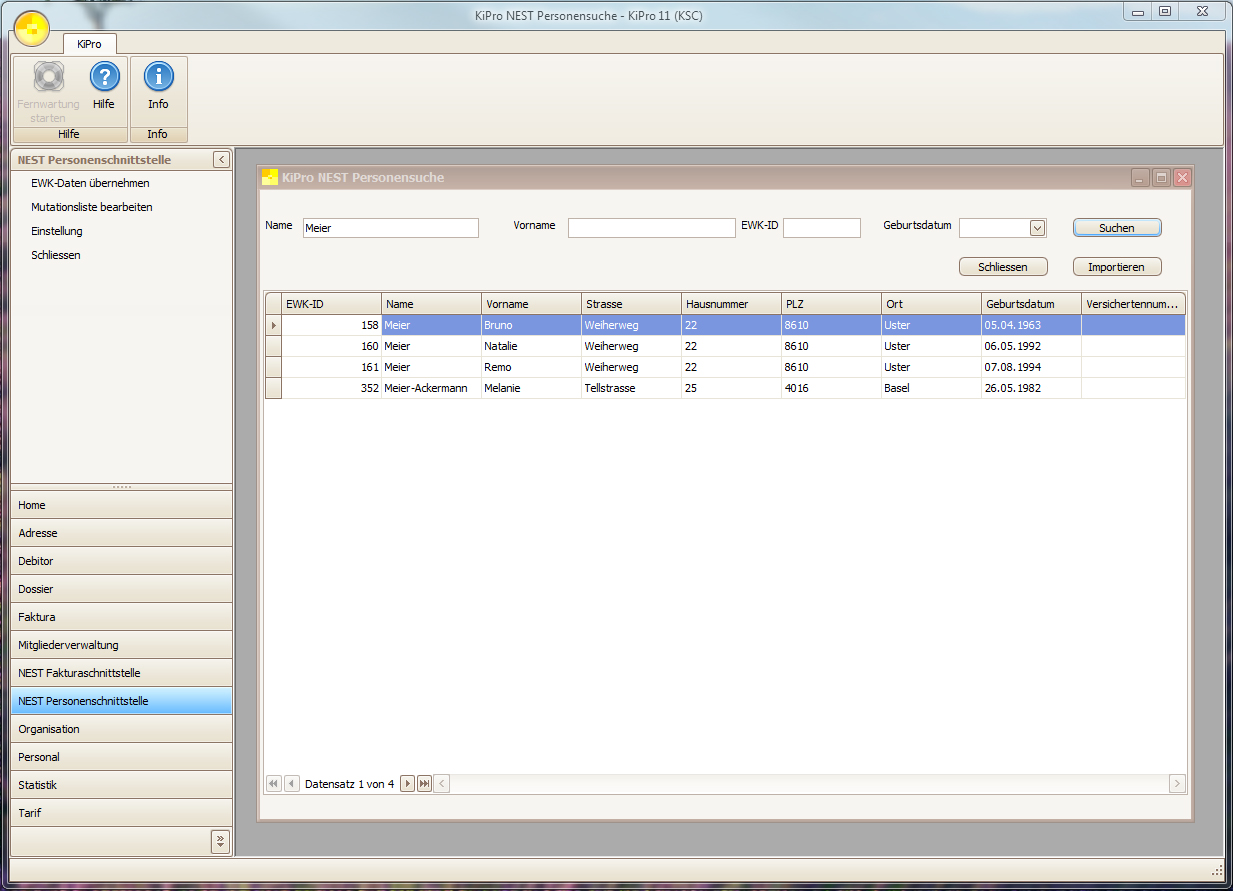The image size is (1233, 891).
Task: Click the Hilfe question mark icon
Action: pyautogui.click(x=104, y=78)
